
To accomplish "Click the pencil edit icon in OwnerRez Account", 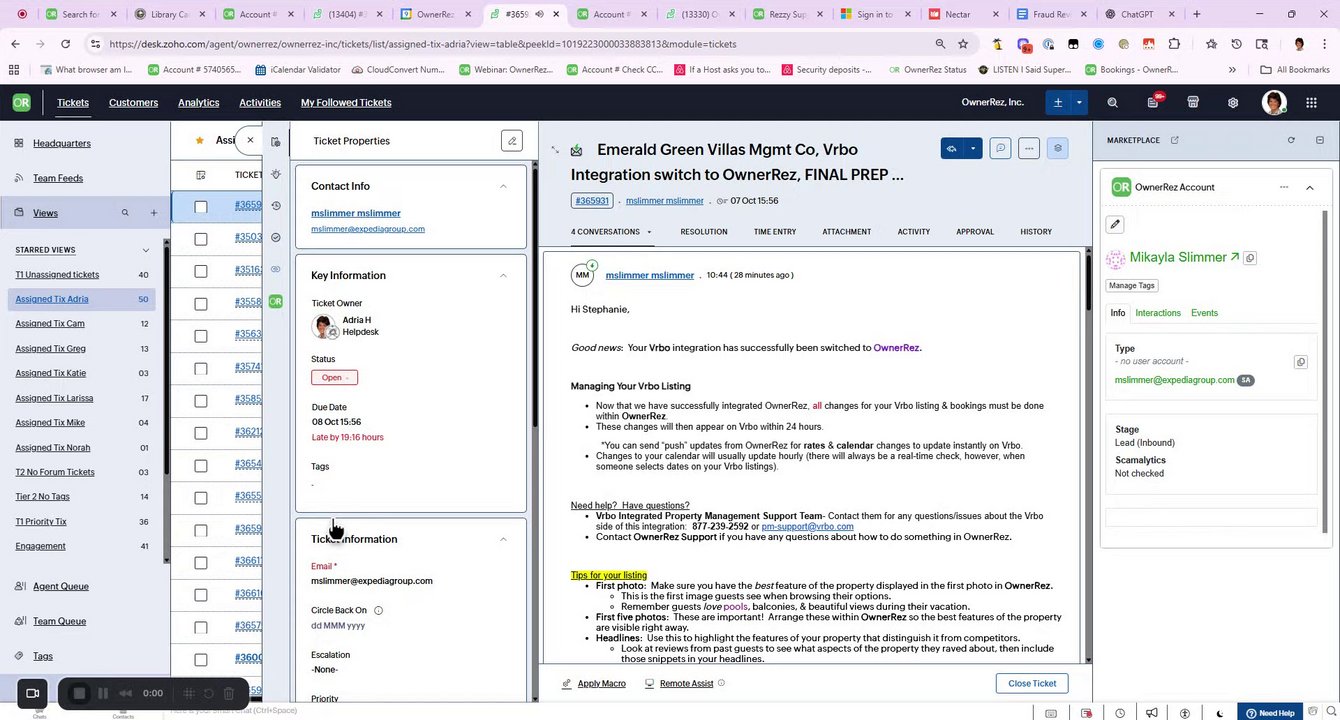I will point(1115,224).
